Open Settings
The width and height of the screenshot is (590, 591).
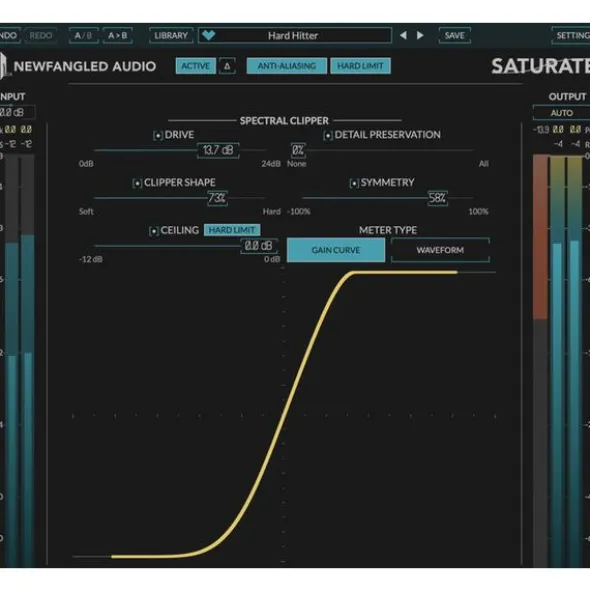571,35
